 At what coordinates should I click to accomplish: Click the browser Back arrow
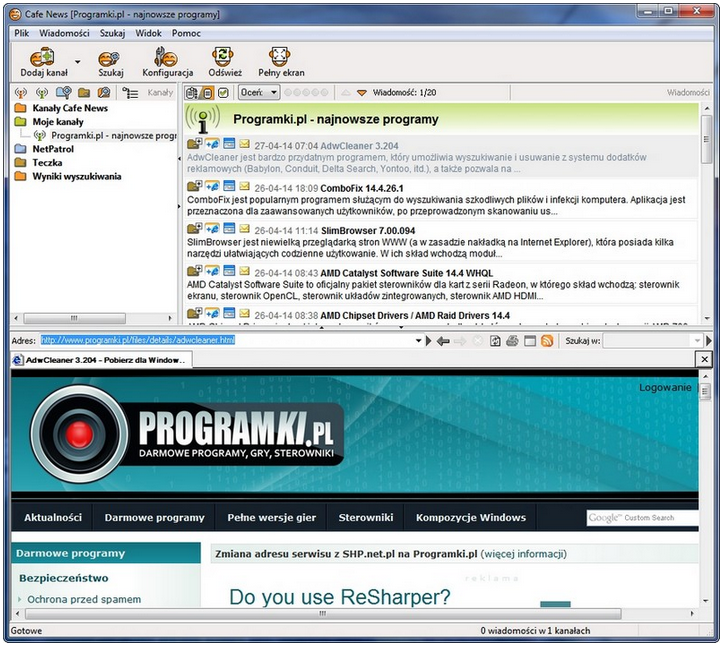(x=443, y=341)
